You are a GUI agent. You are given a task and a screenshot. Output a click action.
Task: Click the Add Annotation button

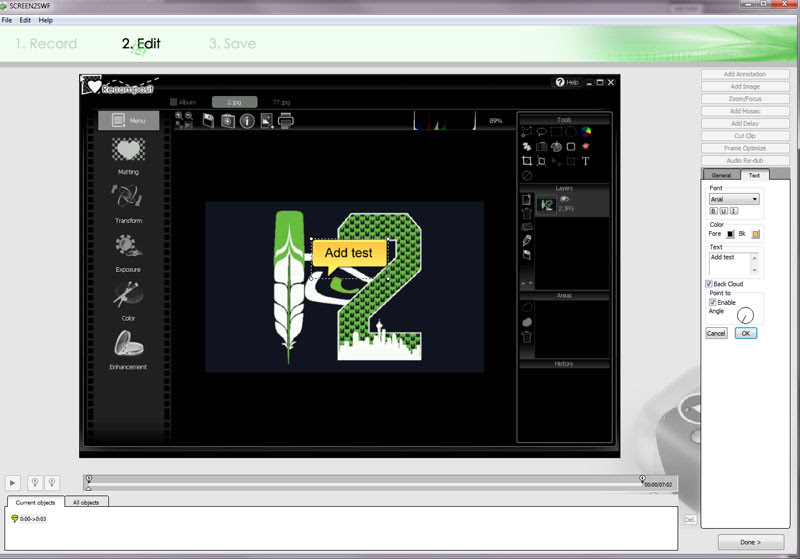pos(745,74)
